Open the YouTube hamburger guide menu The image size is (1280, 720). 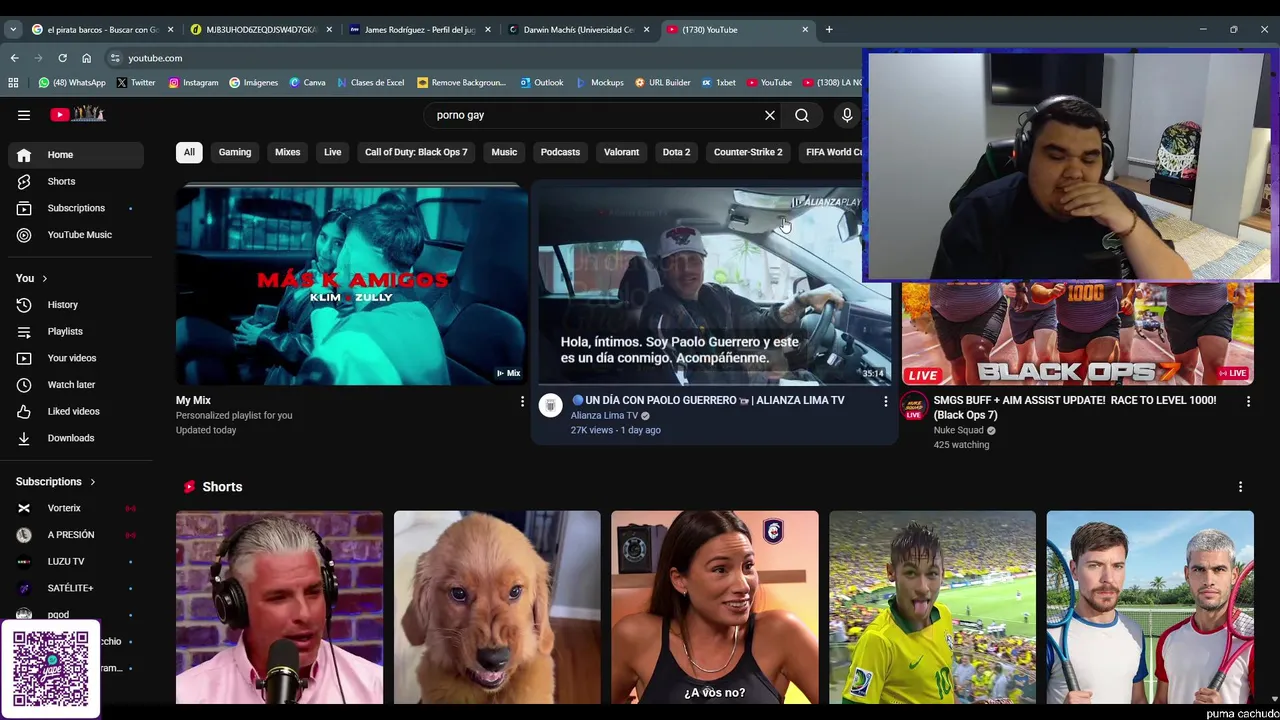[x=24, y=115]
